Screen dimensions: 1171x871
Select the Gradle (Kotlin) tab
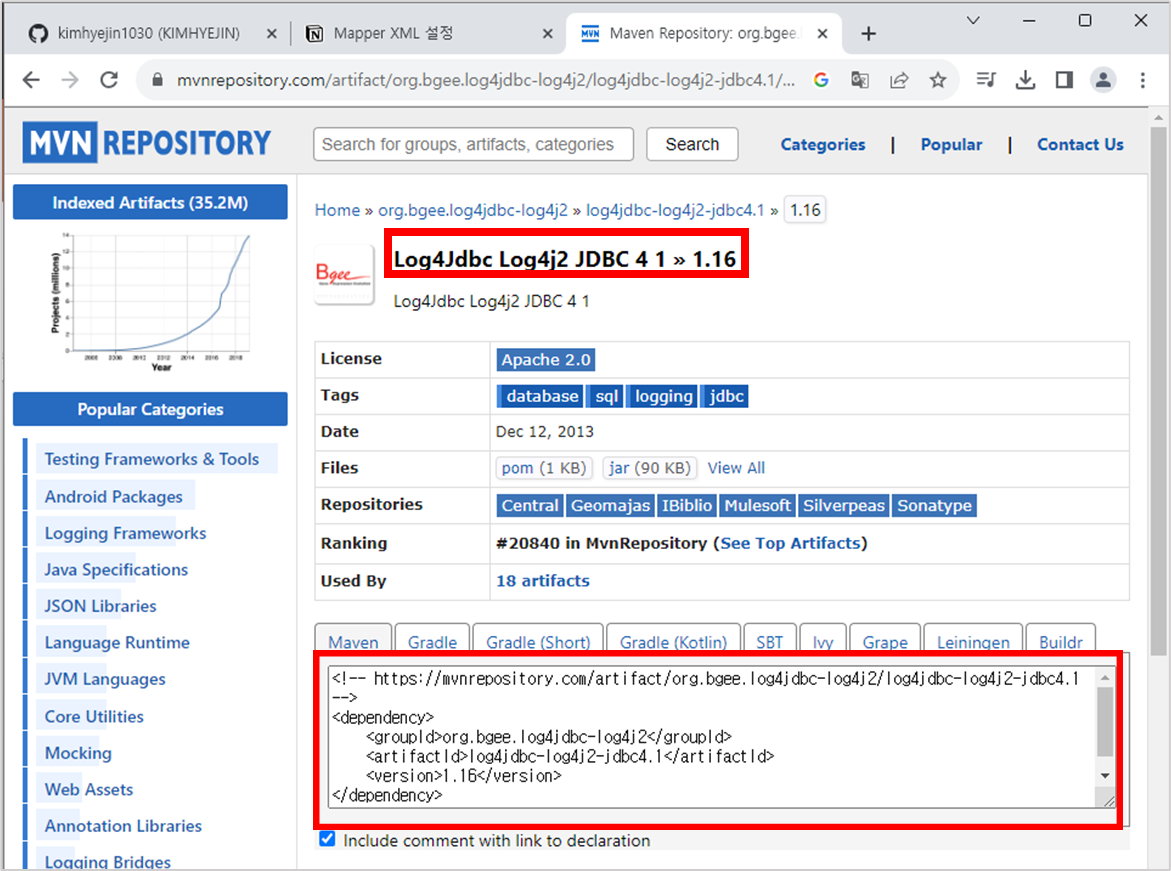coord(673,640)
